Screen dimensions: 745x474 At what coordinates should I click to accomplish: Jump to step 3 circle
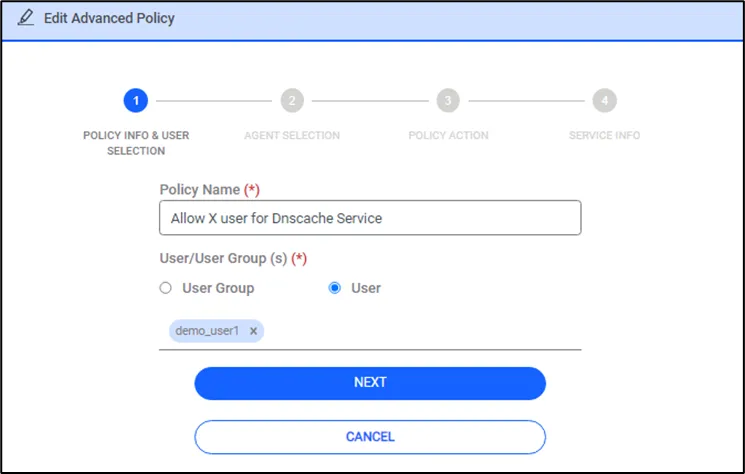pyautogui.click(x=448, y=101)
